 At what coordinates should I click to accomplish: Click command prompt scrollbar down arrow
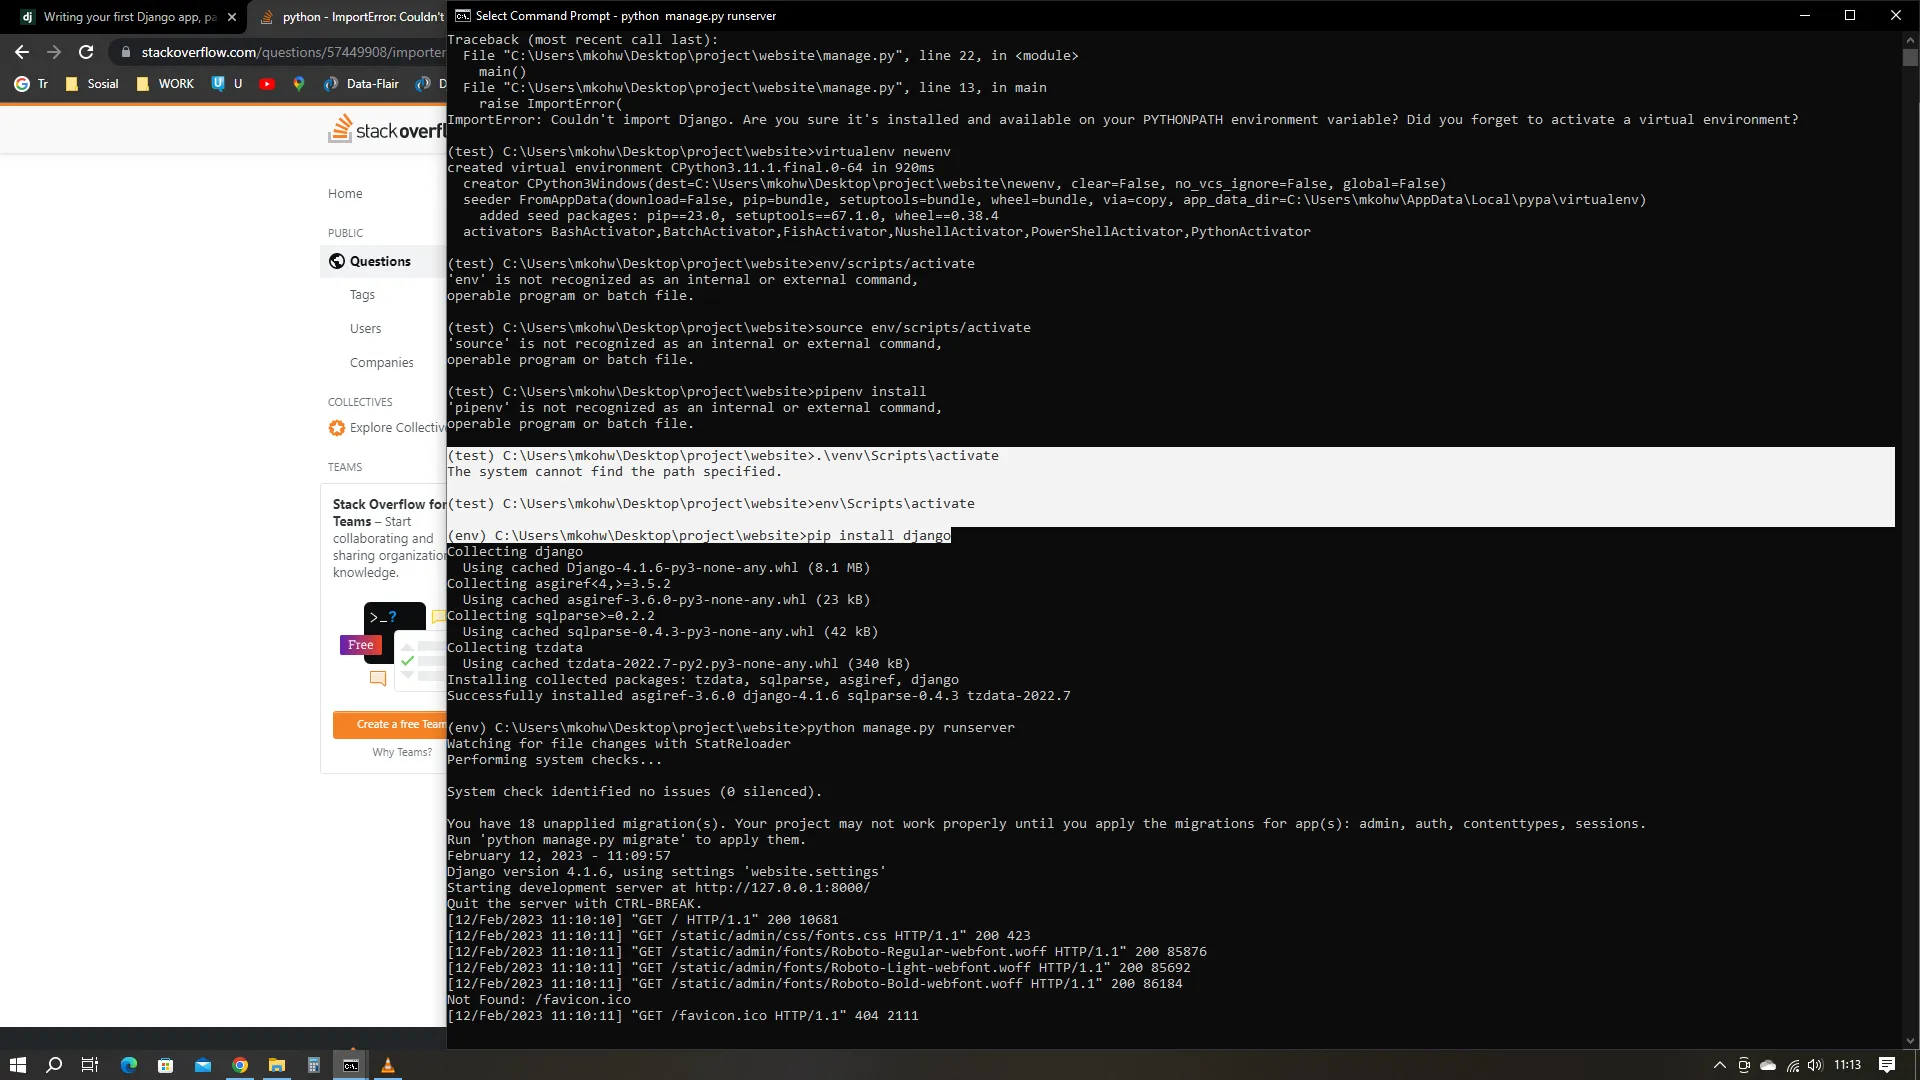tap(1910, 1040)
